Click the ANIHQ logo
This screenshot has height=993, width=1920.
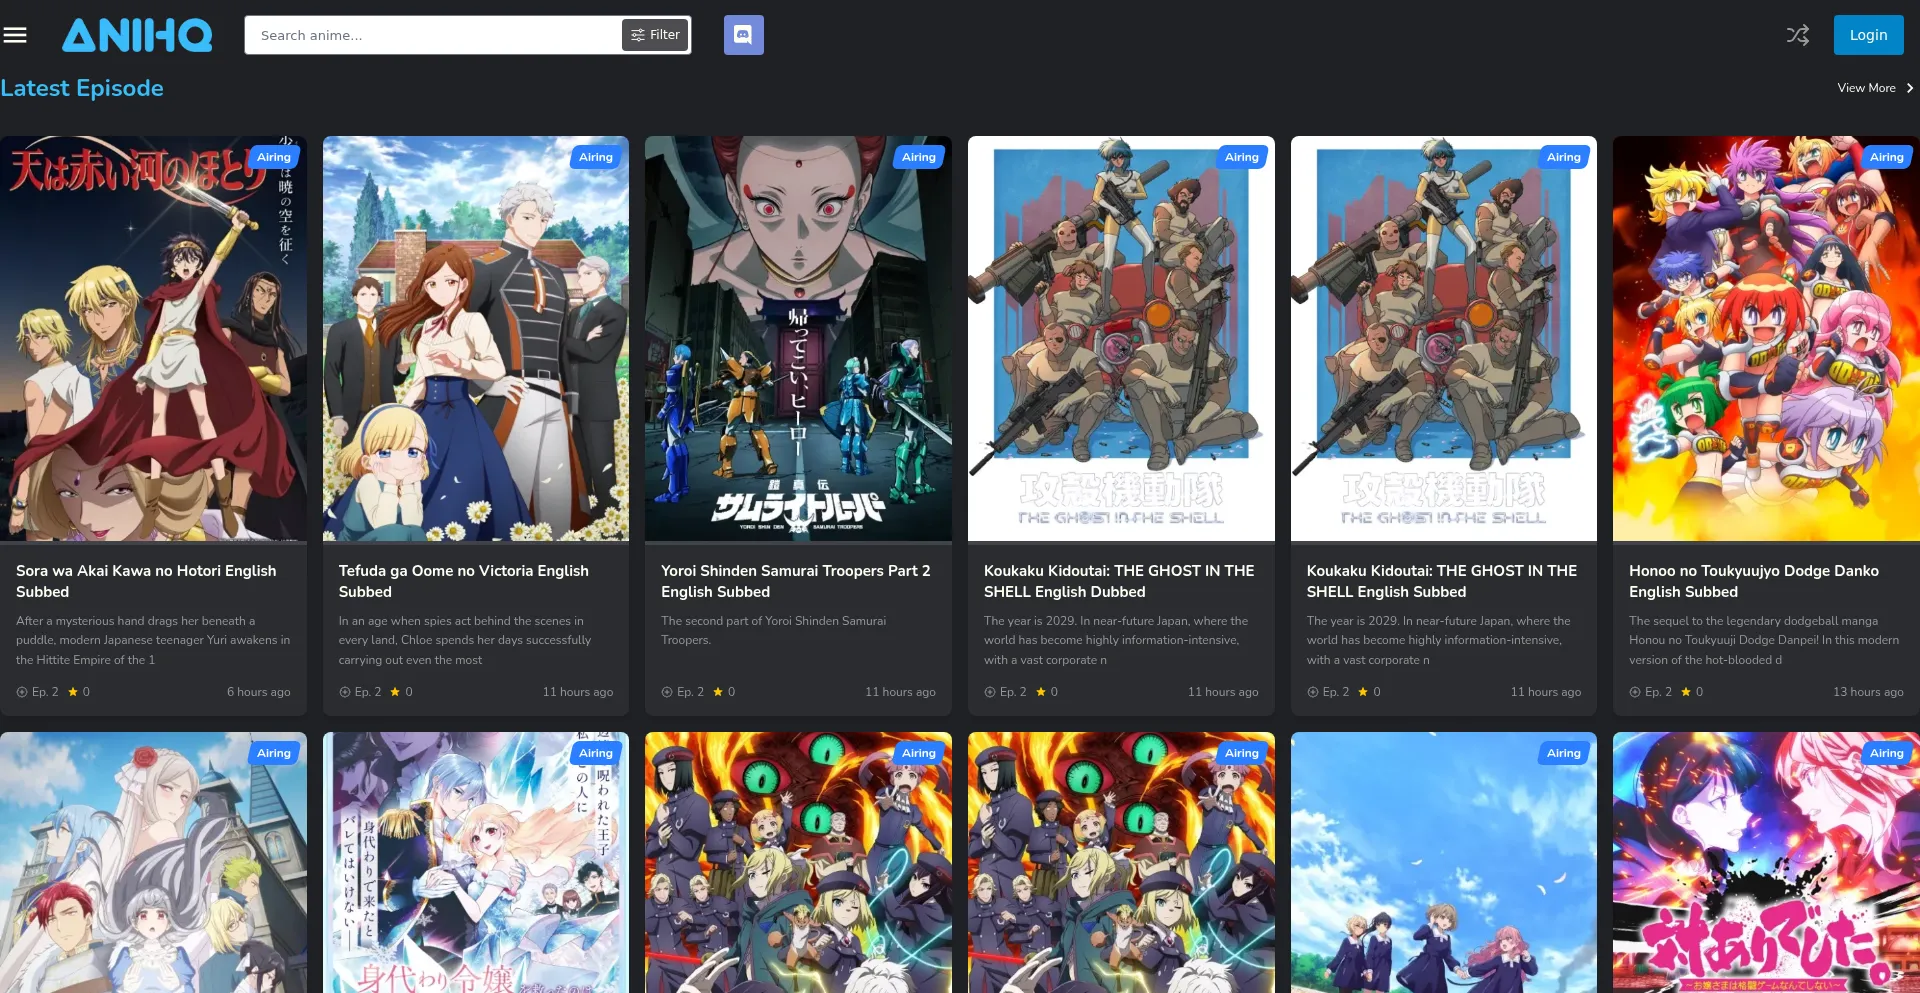(137, 35)
